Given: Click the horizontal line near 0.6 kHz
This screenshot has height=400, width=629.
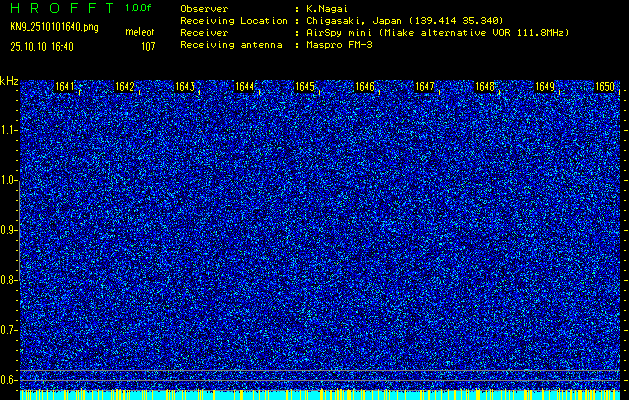Looking at the screenshot, I should tap(320, 371).
